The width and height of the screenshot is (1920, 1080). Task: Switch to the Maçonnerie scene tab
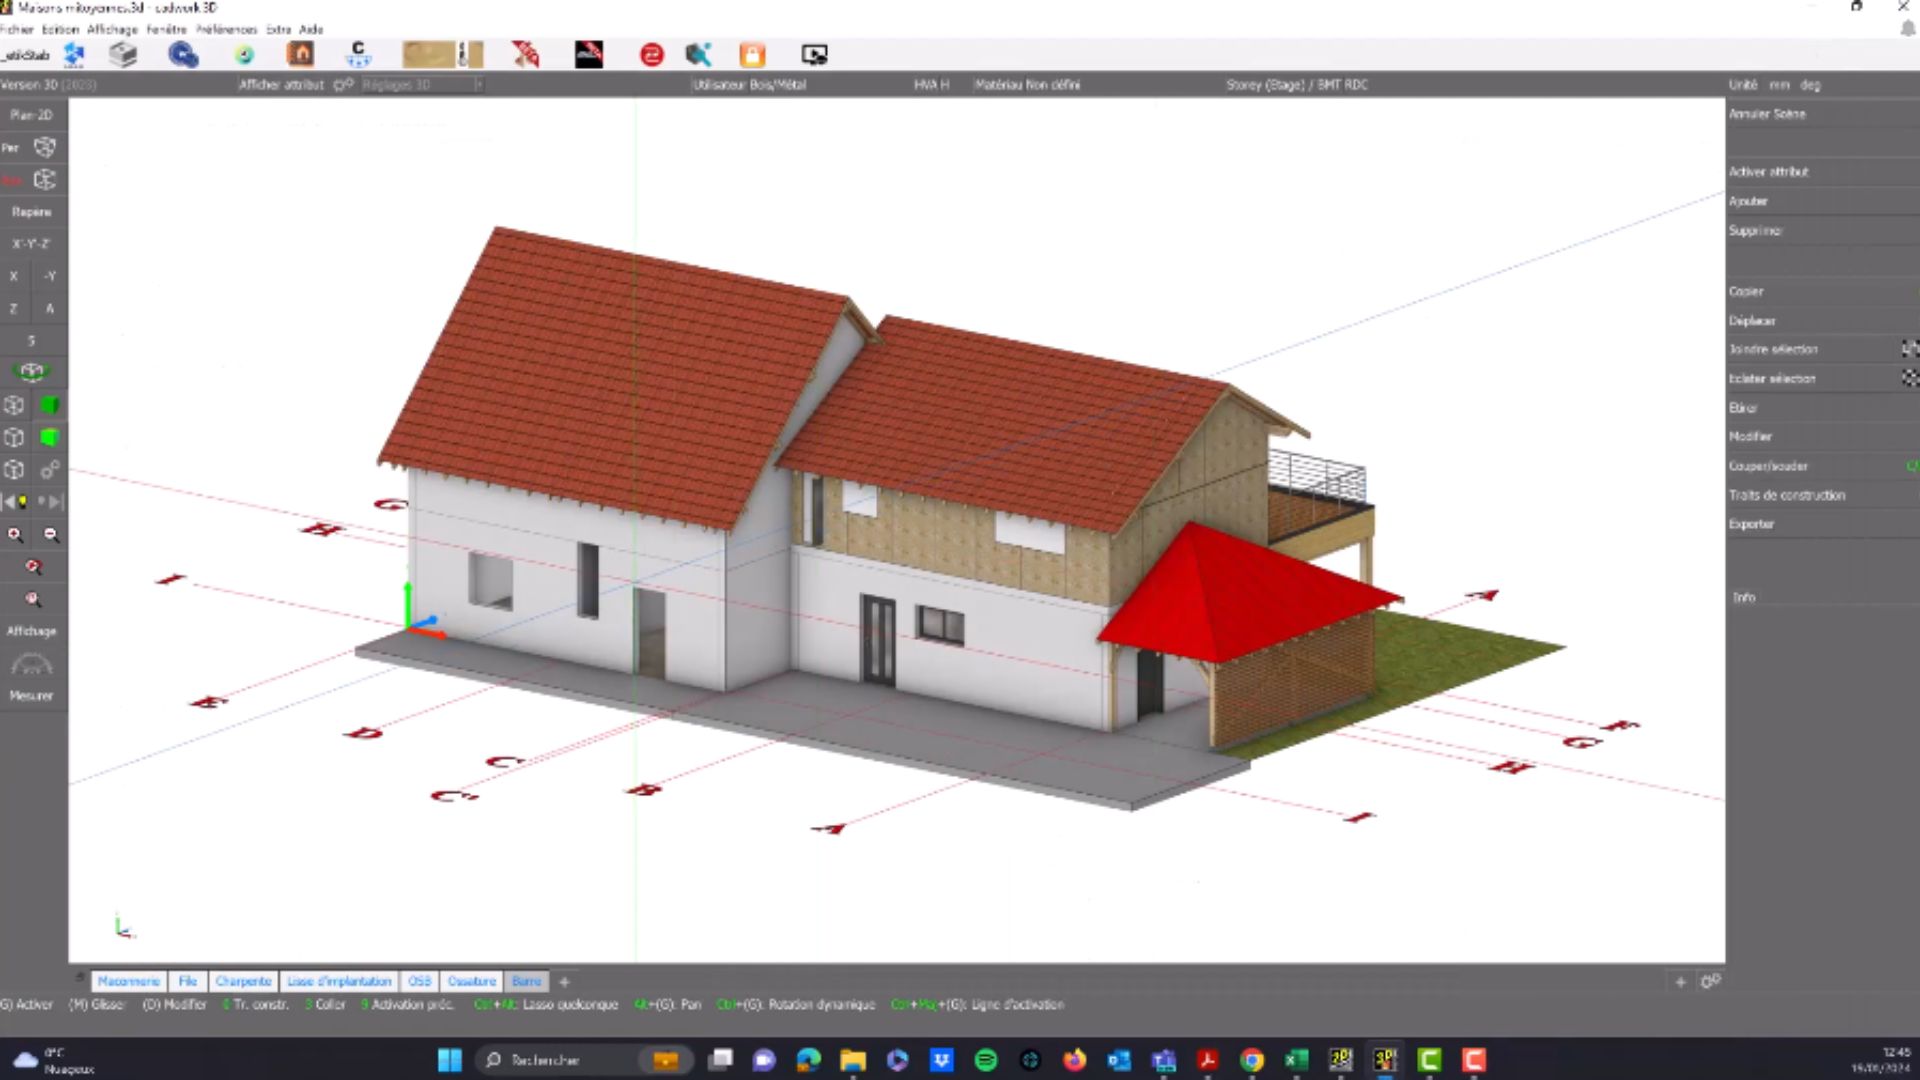click(129, 982)
